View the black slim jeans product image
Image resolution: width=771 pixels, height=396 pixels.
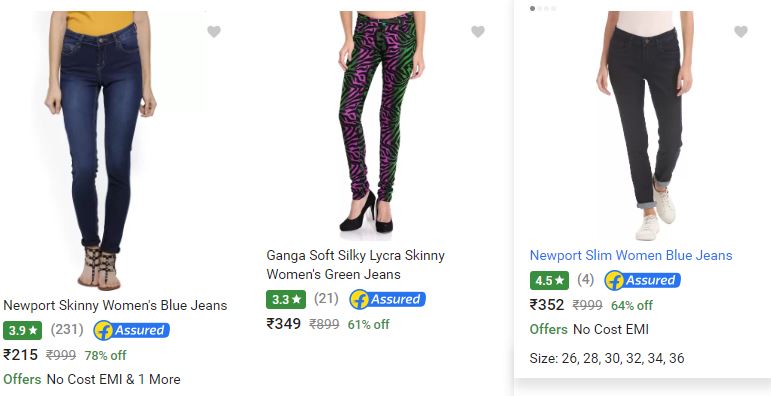[x=645, y=125]
